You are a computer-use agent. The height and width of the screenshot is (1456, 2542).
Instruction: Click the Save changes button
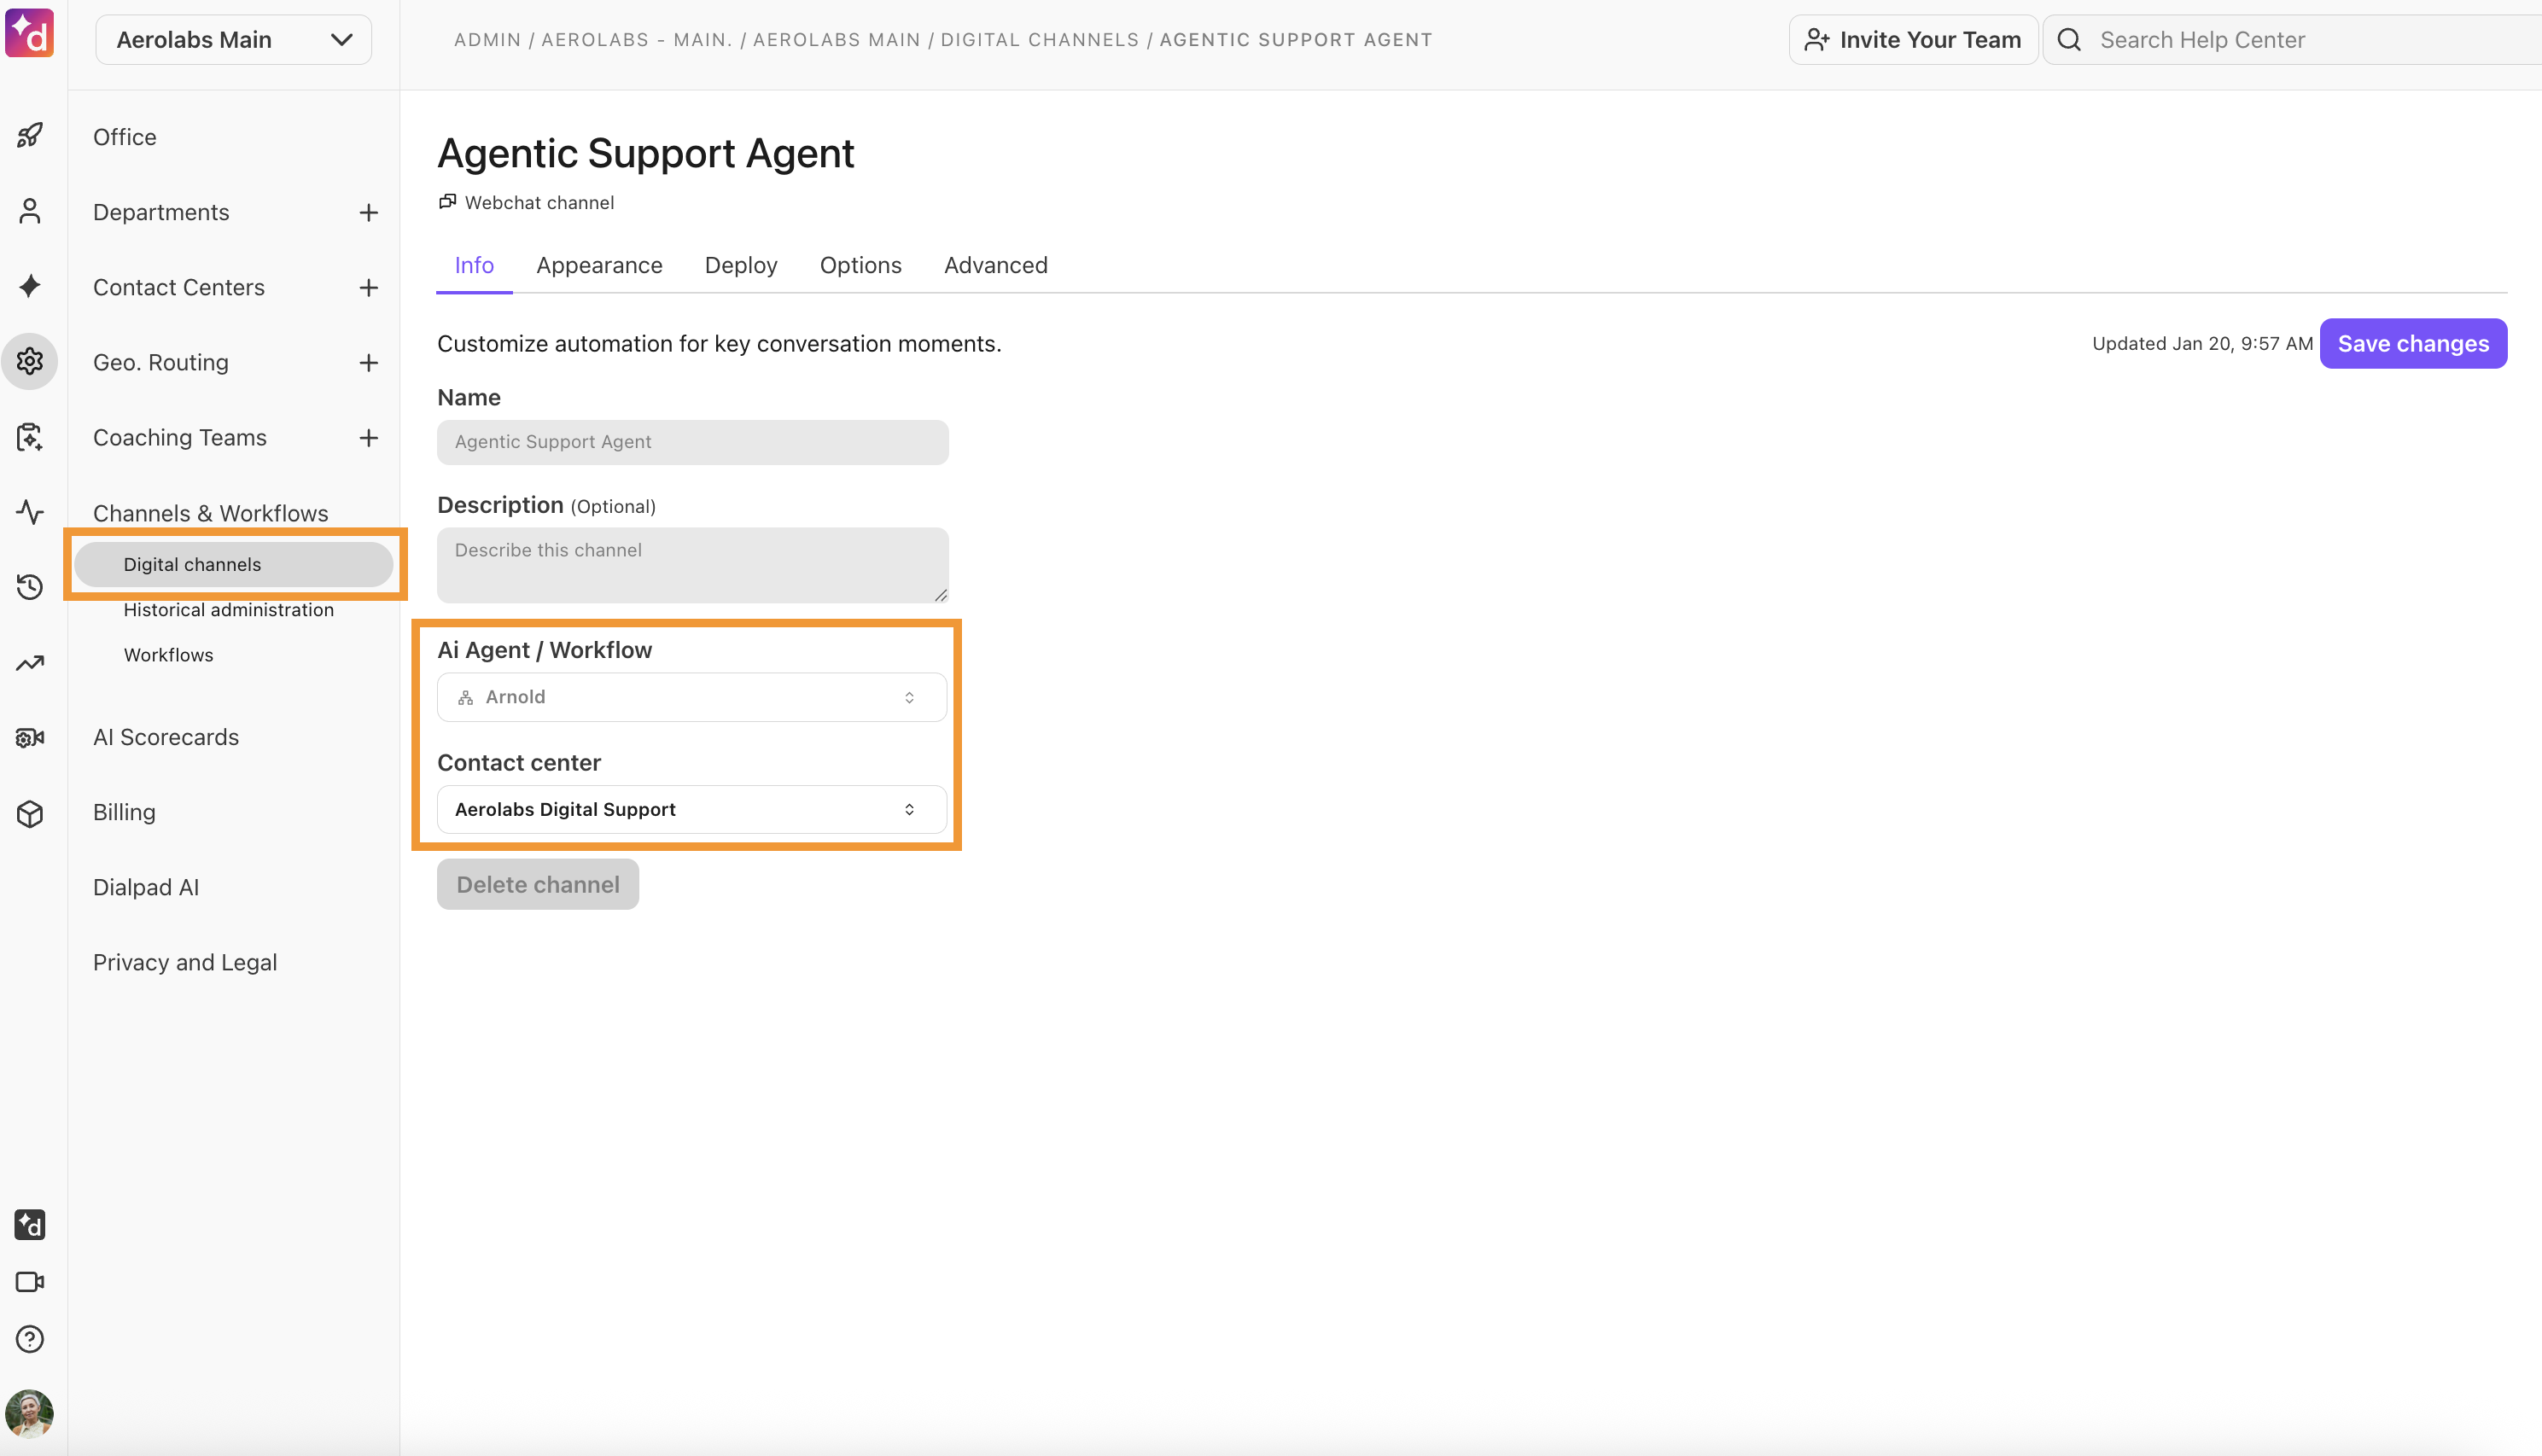tap(2413, 343)
